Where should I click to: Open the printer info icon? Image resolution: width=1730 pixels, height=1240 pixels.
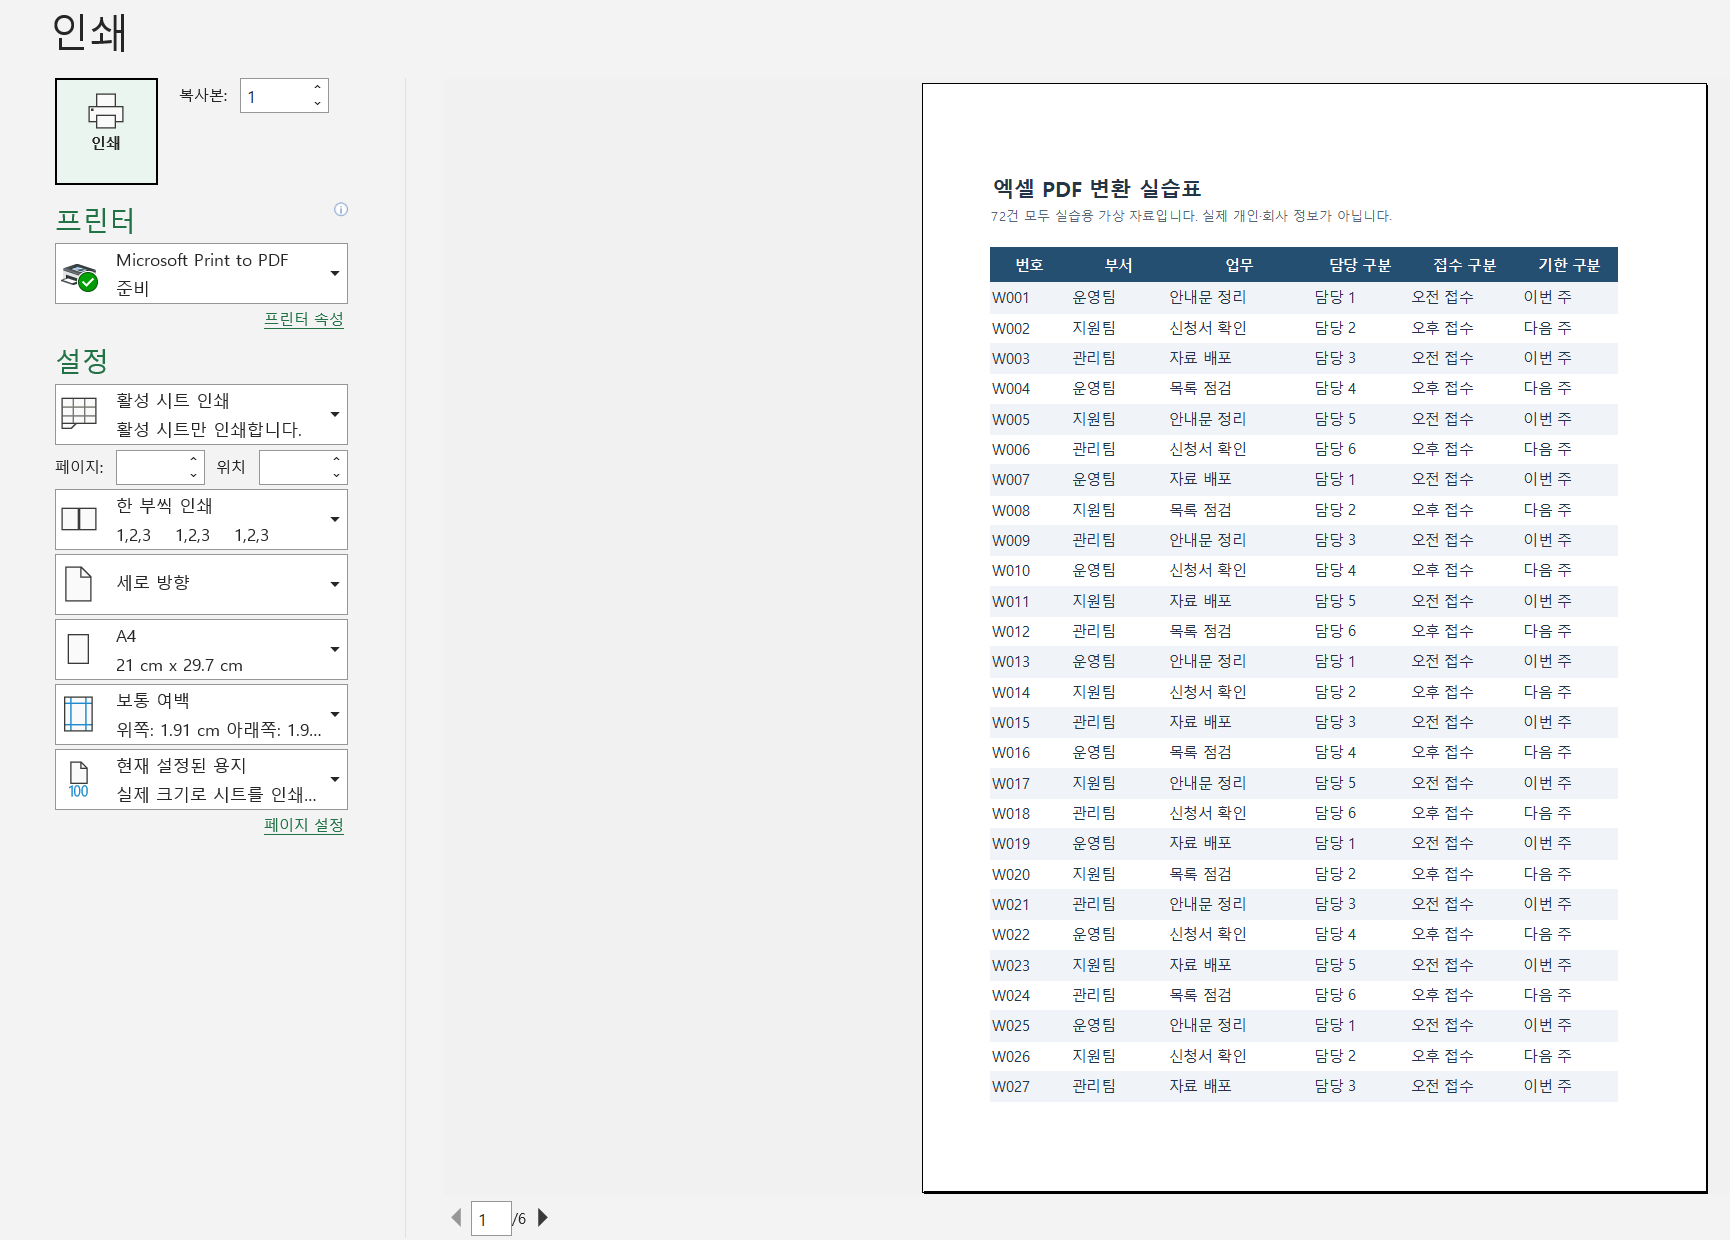coord(341,209)
